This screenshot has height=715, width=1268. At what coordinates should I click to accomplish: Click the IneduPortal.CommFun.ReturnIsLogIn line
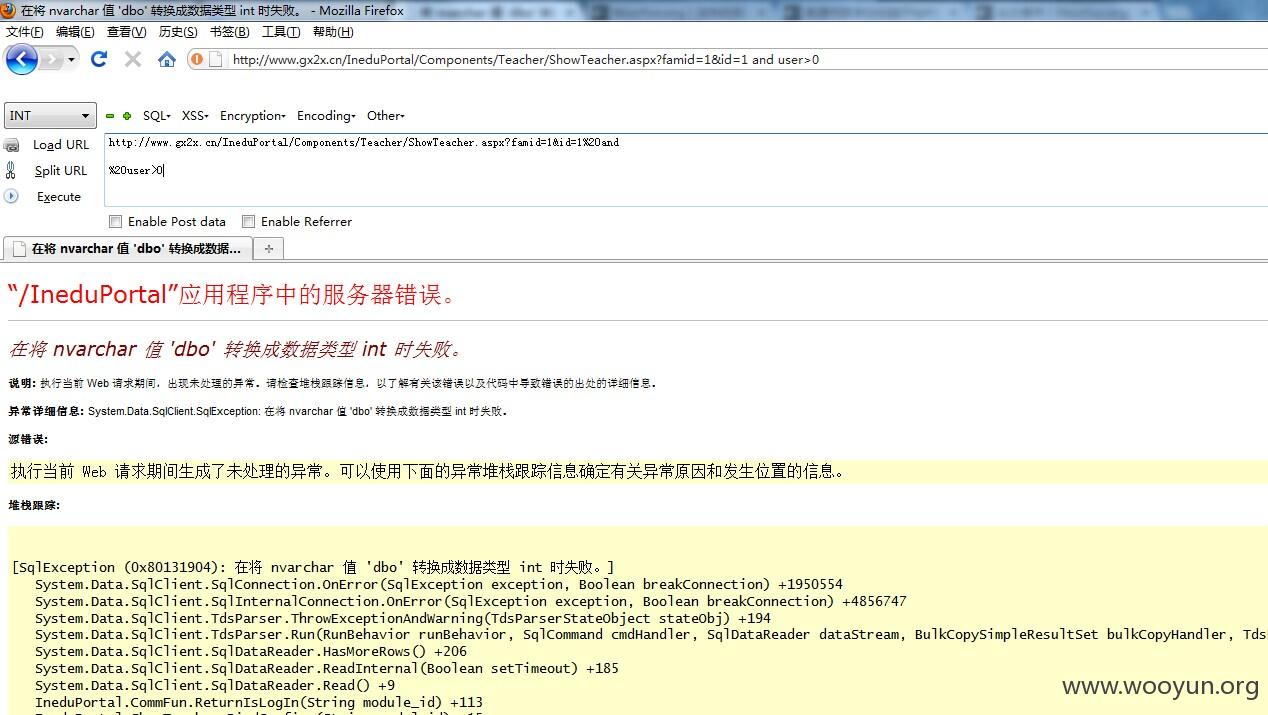(258, 702)
